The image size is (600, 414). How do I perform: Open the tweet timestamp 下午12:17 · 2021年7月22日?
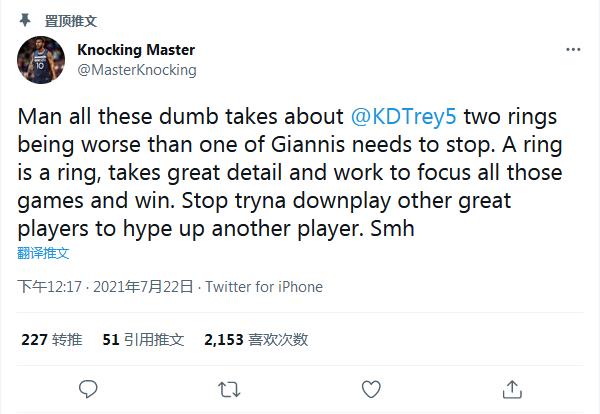click(x=106, y=287)
